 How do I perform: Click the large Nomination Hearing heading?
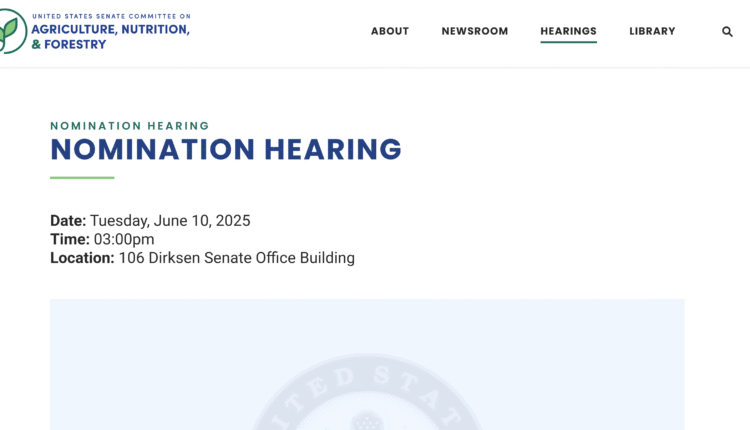pos(226,150)
